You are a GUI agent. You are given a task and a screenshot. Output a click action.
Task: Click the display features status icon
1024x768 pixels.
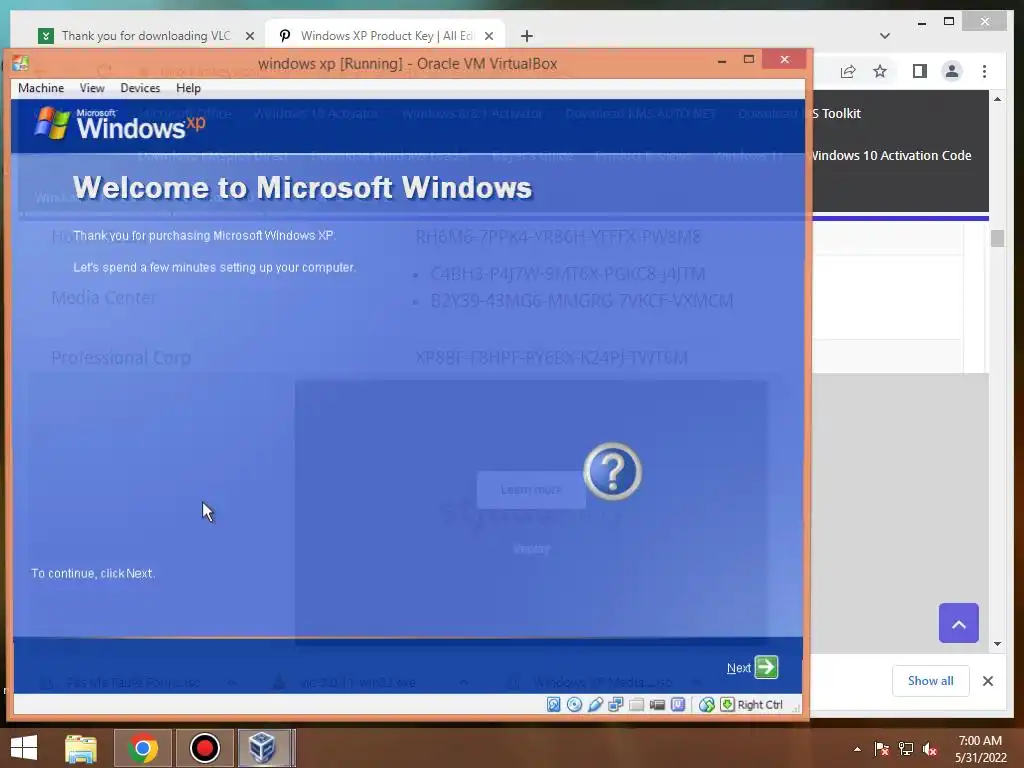[679, 705]
